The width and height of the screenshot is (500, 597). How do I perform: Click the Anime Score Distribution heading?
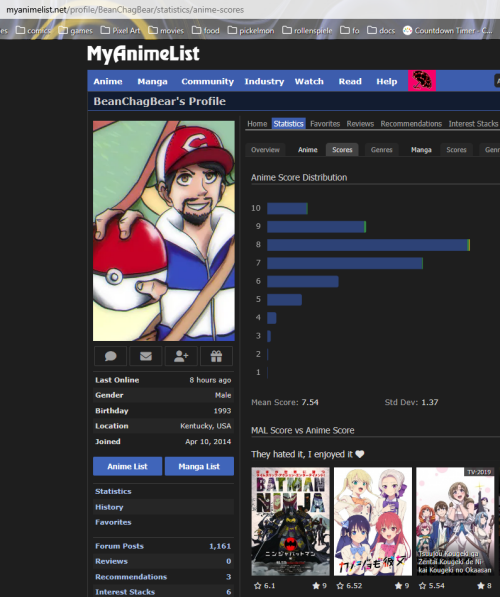[299, 177]
